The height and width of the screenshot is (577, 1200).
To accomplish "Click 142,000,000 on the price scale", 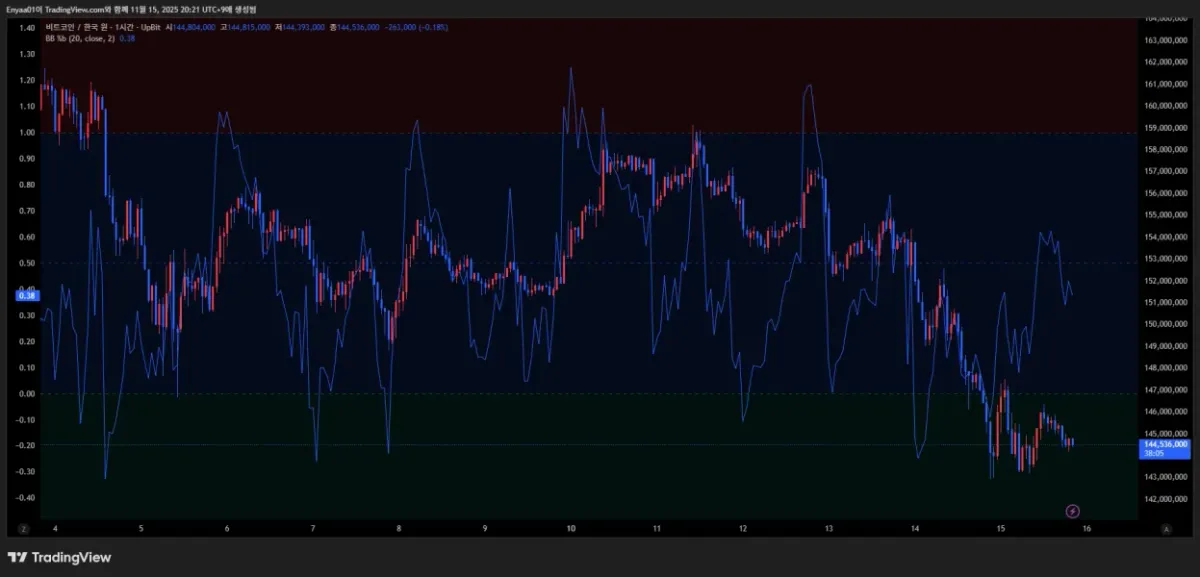I will pyautogui.click(x=1165, y=499).
